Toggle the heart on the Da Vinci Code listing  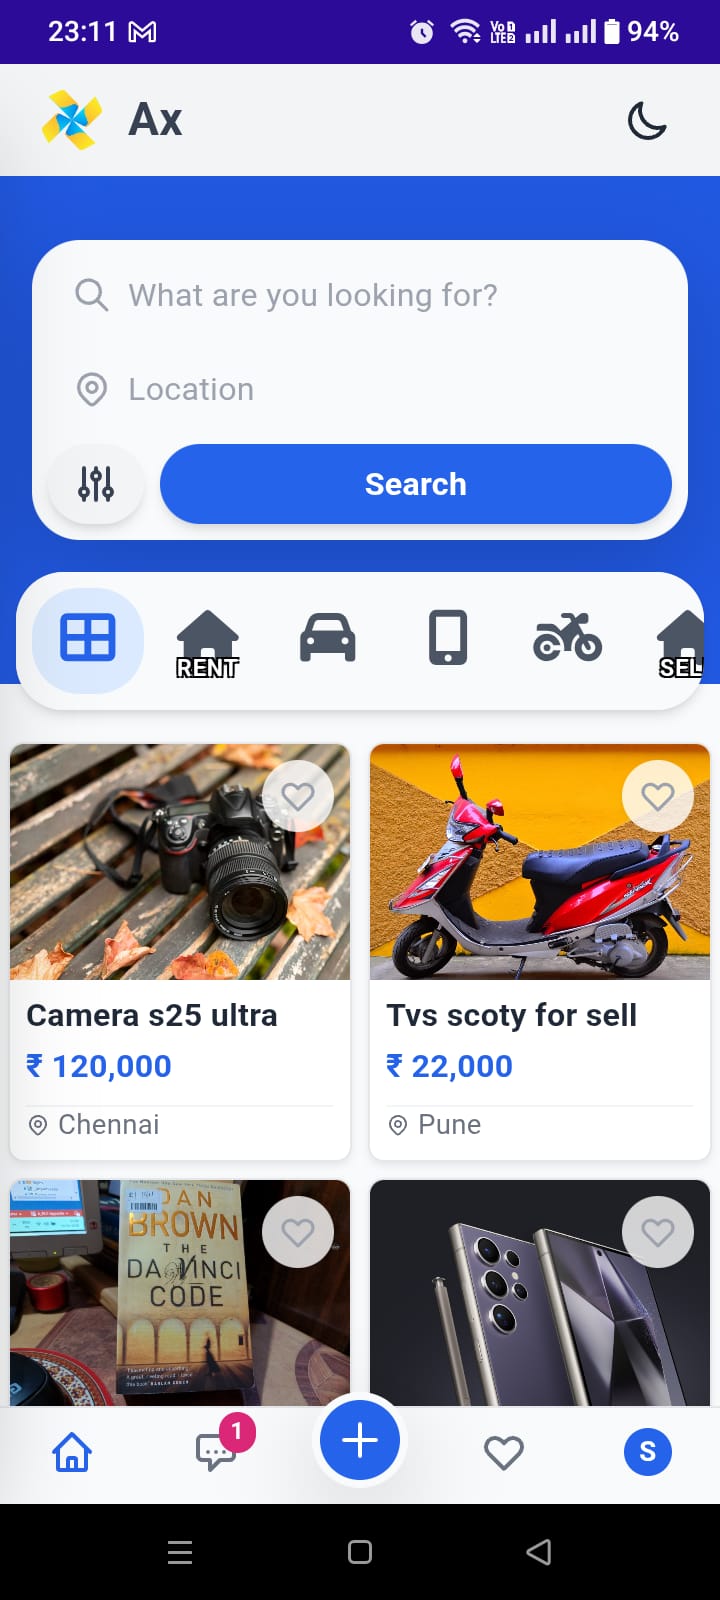click(x=298, y=1231)
